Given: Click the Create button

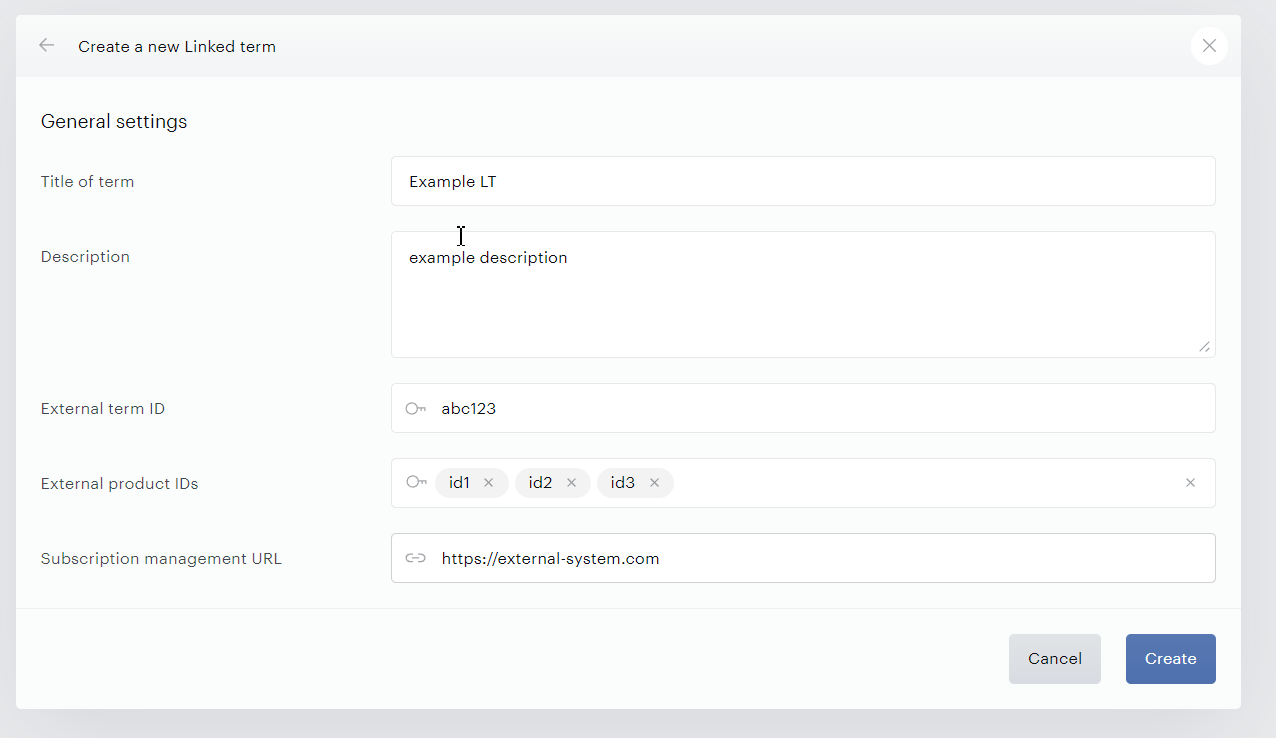Looking at the screenshot, I should pos(1171,659).
